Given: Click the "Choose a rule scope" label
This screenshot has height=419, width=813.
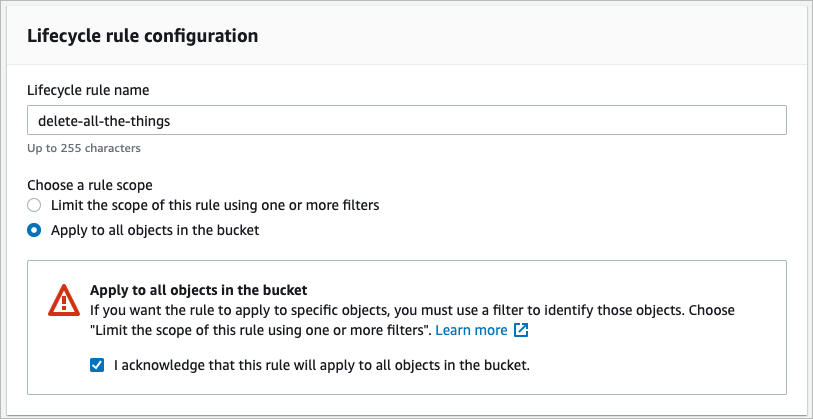Looking at the screenshot, I should click(x=93, y=184).
